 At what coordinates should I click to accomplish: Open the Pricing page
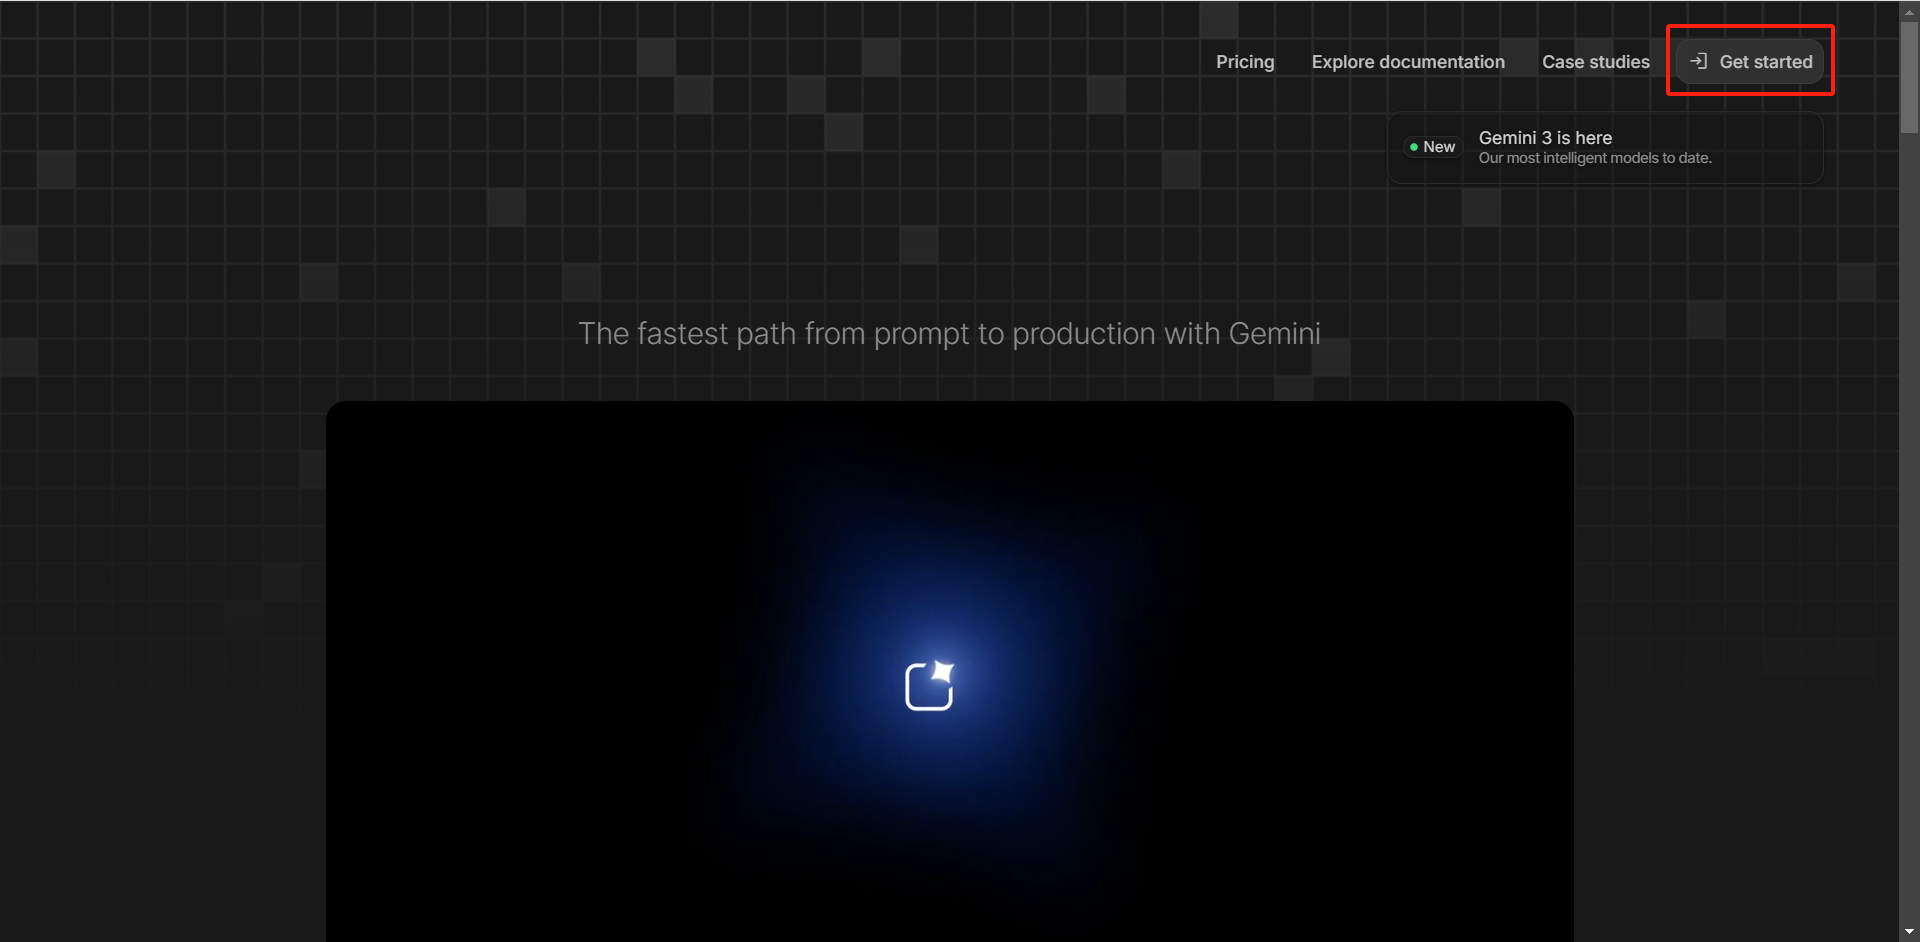[1245, 62]
